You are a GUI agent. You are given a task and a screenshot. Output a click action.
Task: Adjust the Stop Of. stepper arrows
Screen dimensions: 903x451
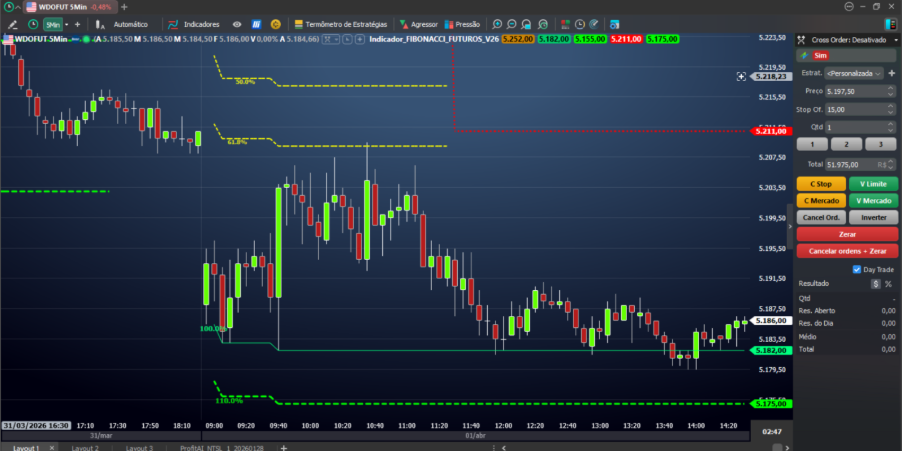pyautogui.click(x=890, y=109)
